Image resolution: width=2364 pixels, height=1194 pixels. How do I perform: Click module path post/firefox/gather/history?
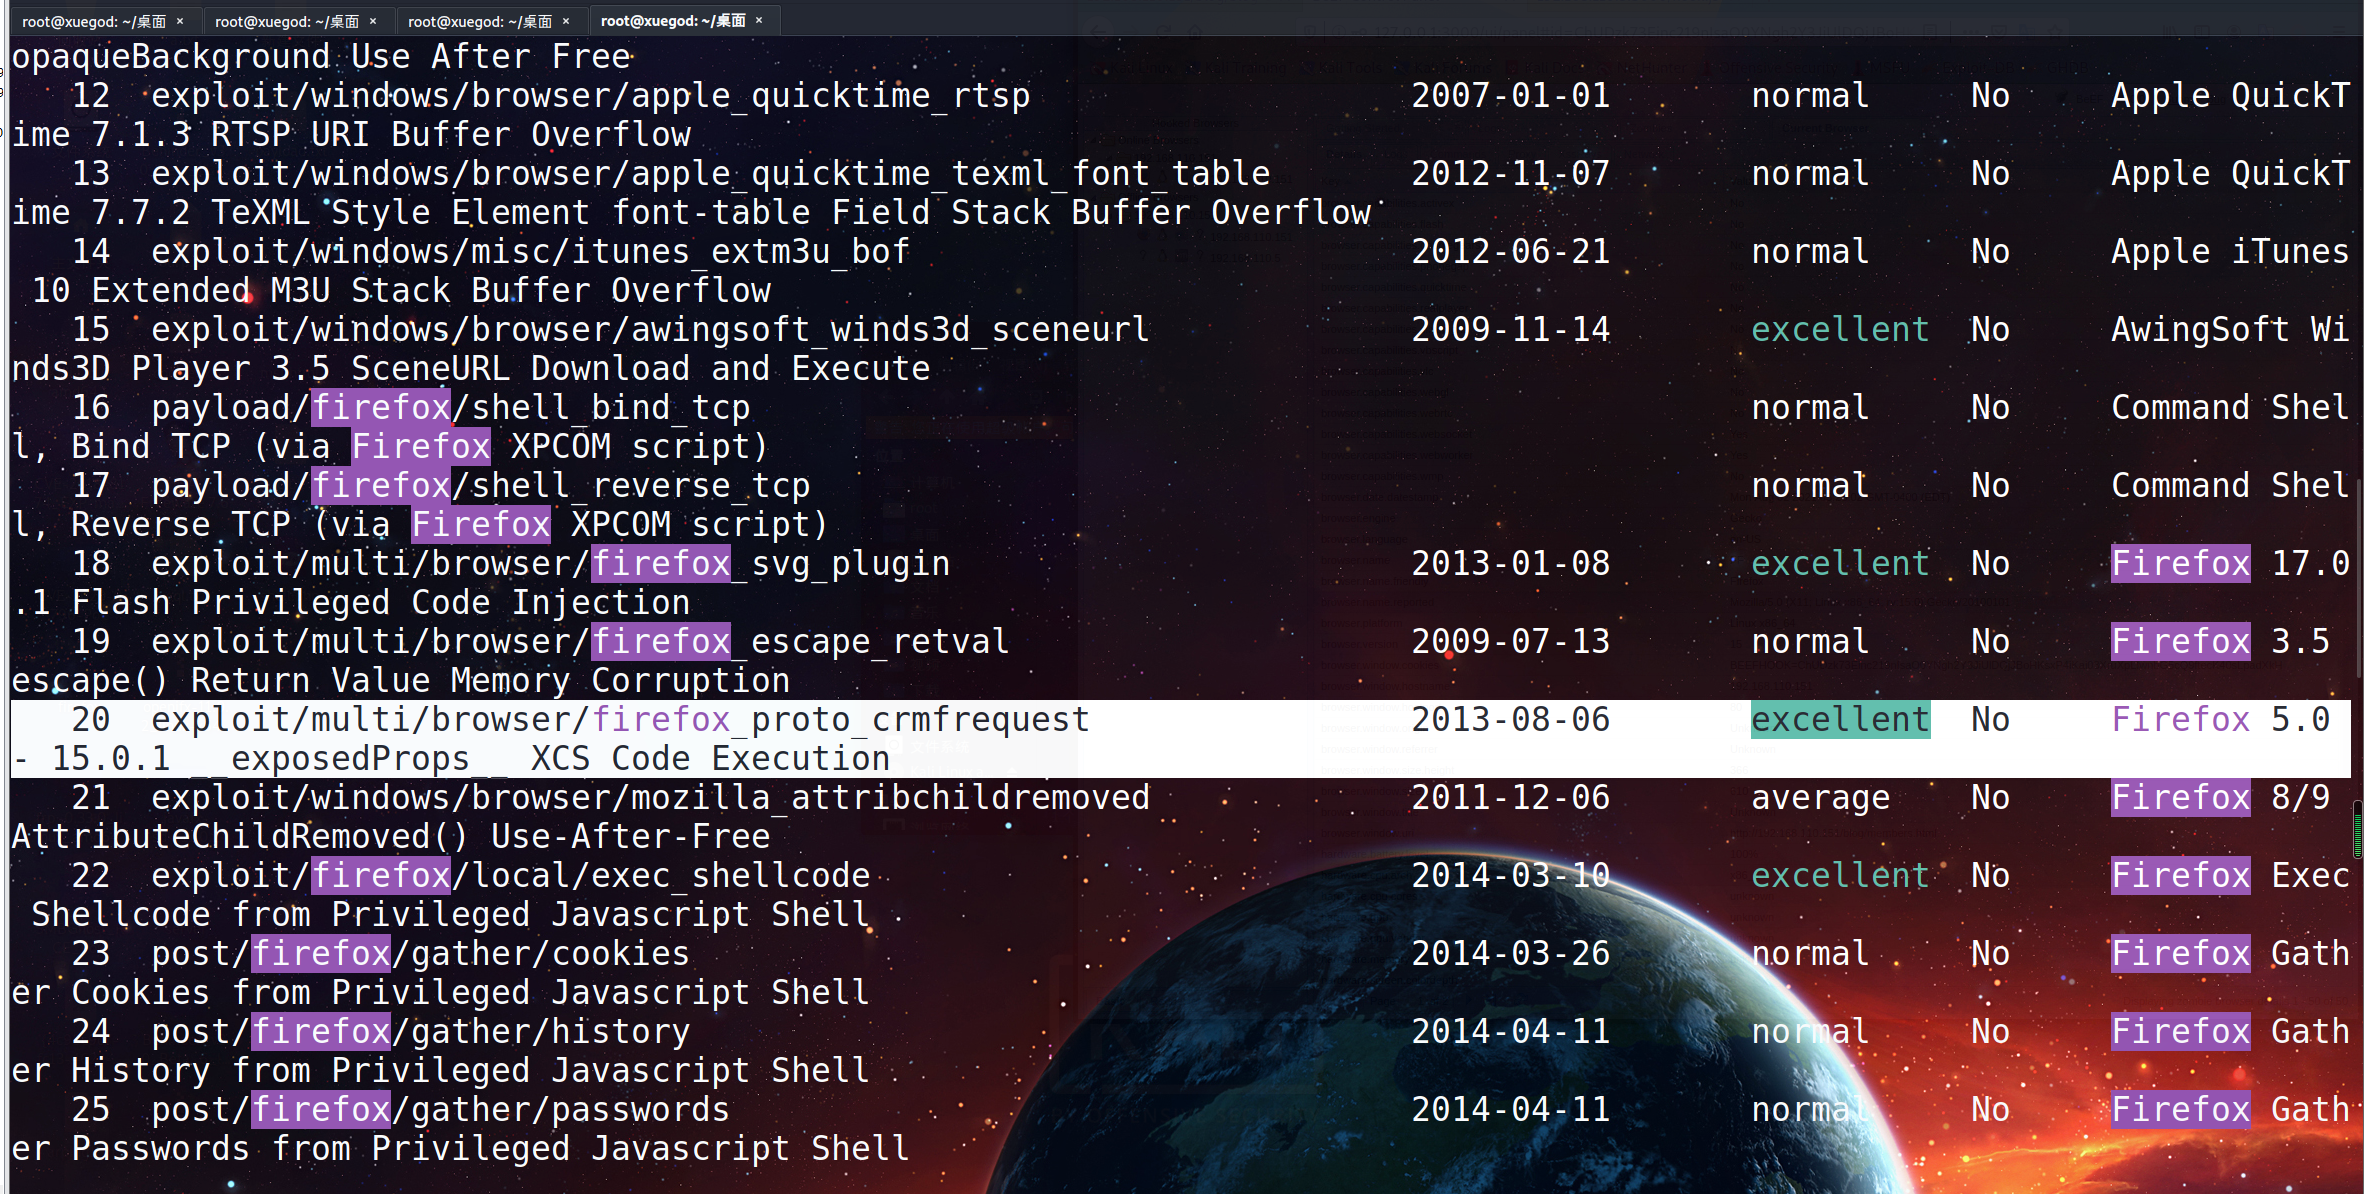[420, 1032]
